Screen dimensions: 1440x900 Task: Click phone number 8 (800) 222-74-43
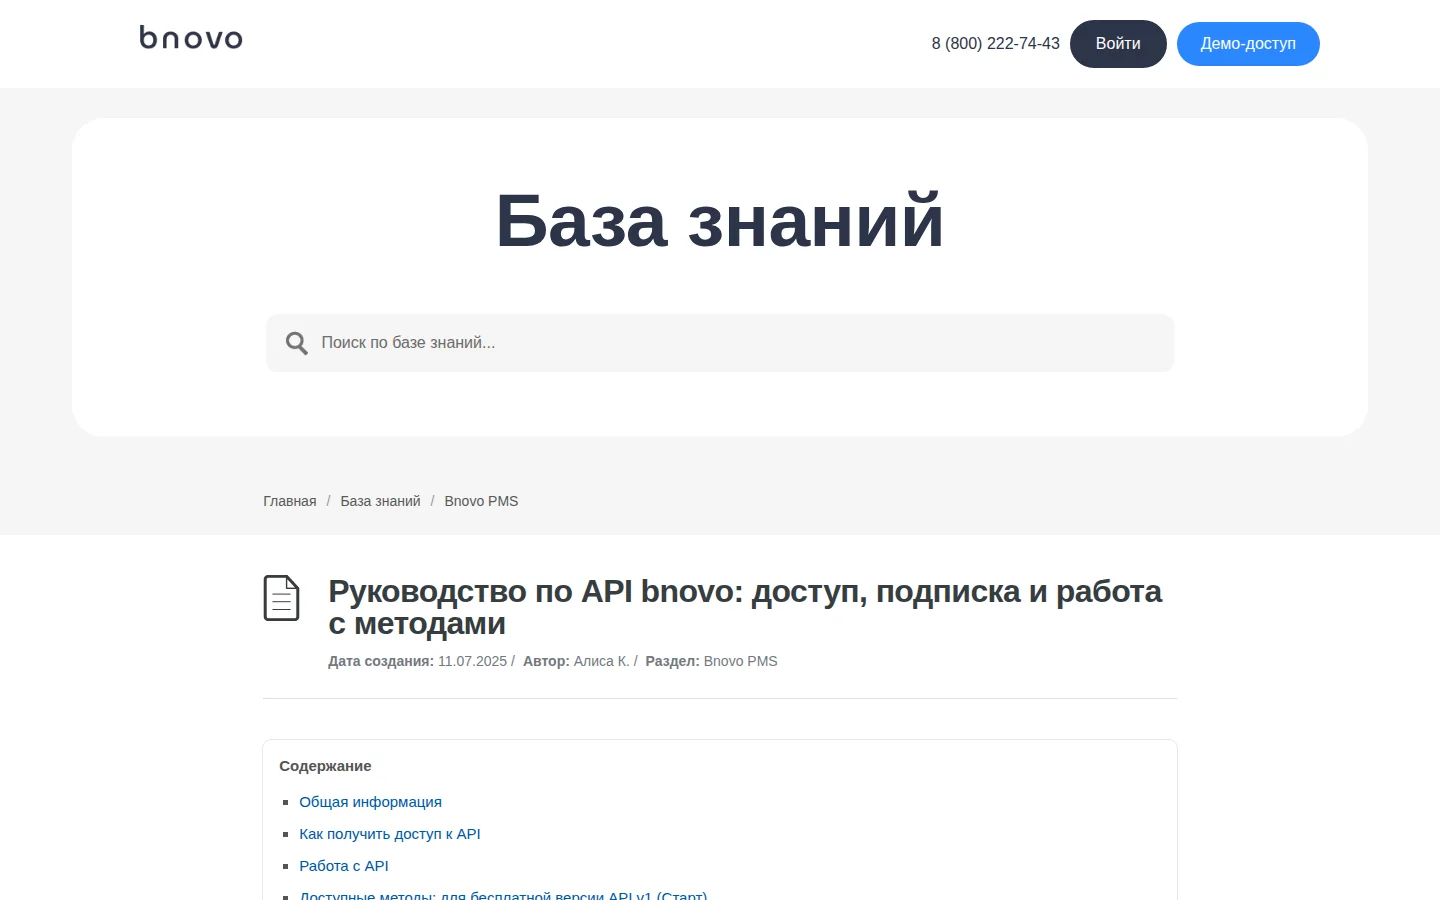(x=995, y=44)
